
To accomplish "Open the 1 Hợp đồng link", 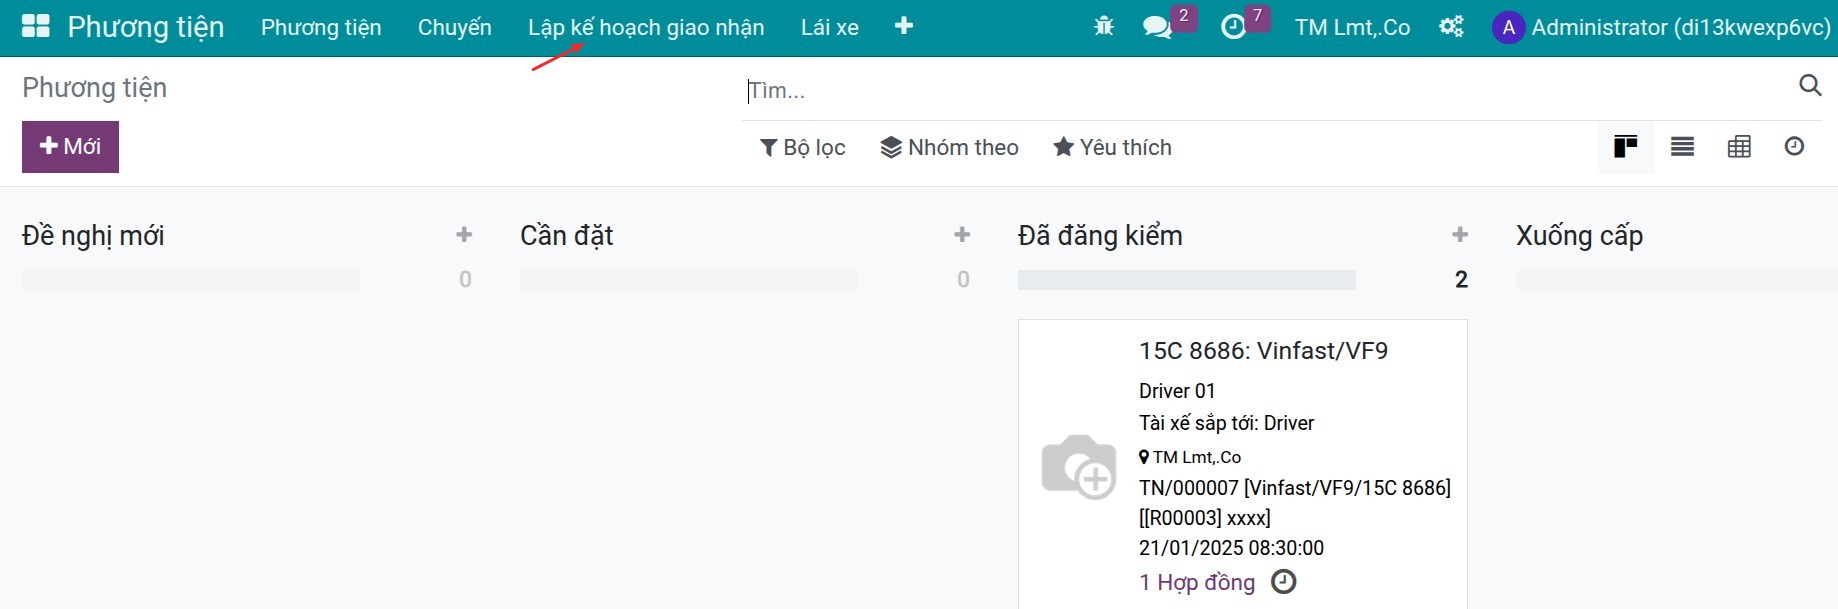I will point(1197,582).
